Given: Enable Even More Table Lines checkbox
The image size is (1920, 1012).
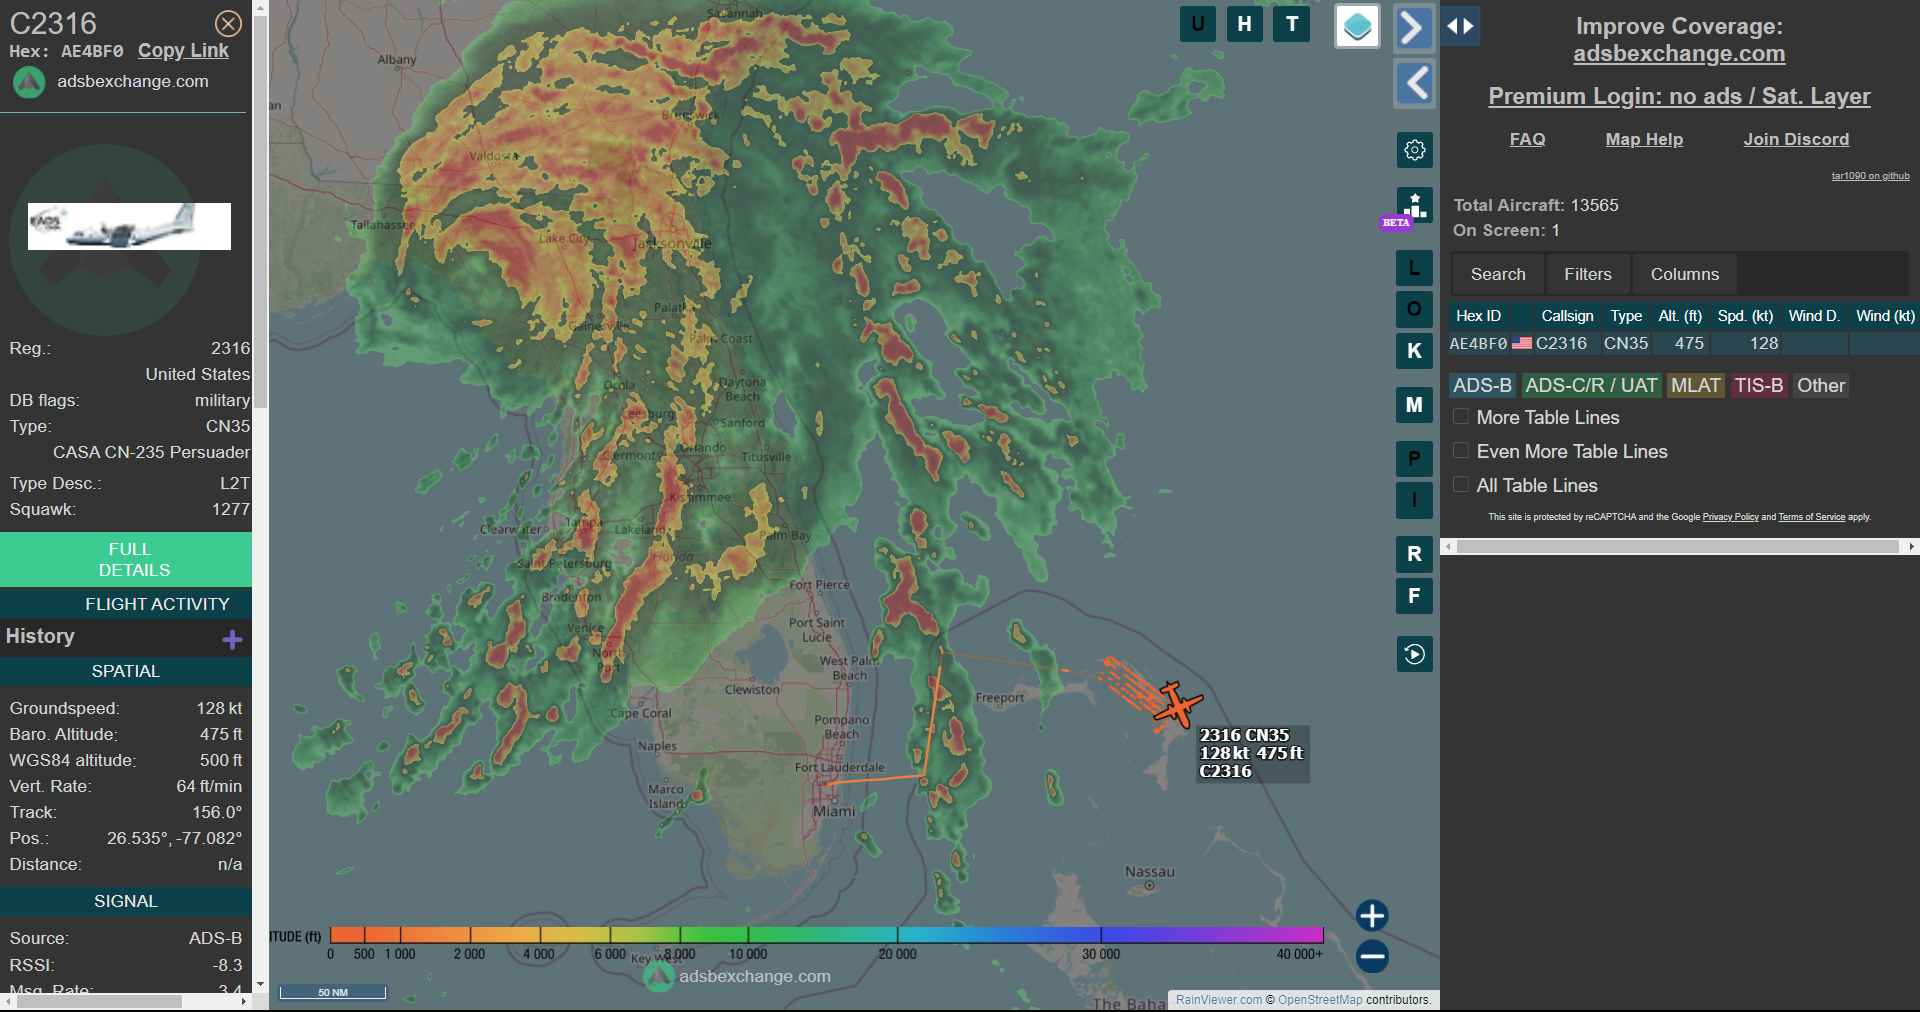Looking at the screenshot, I should click(x=1461, y=451).
